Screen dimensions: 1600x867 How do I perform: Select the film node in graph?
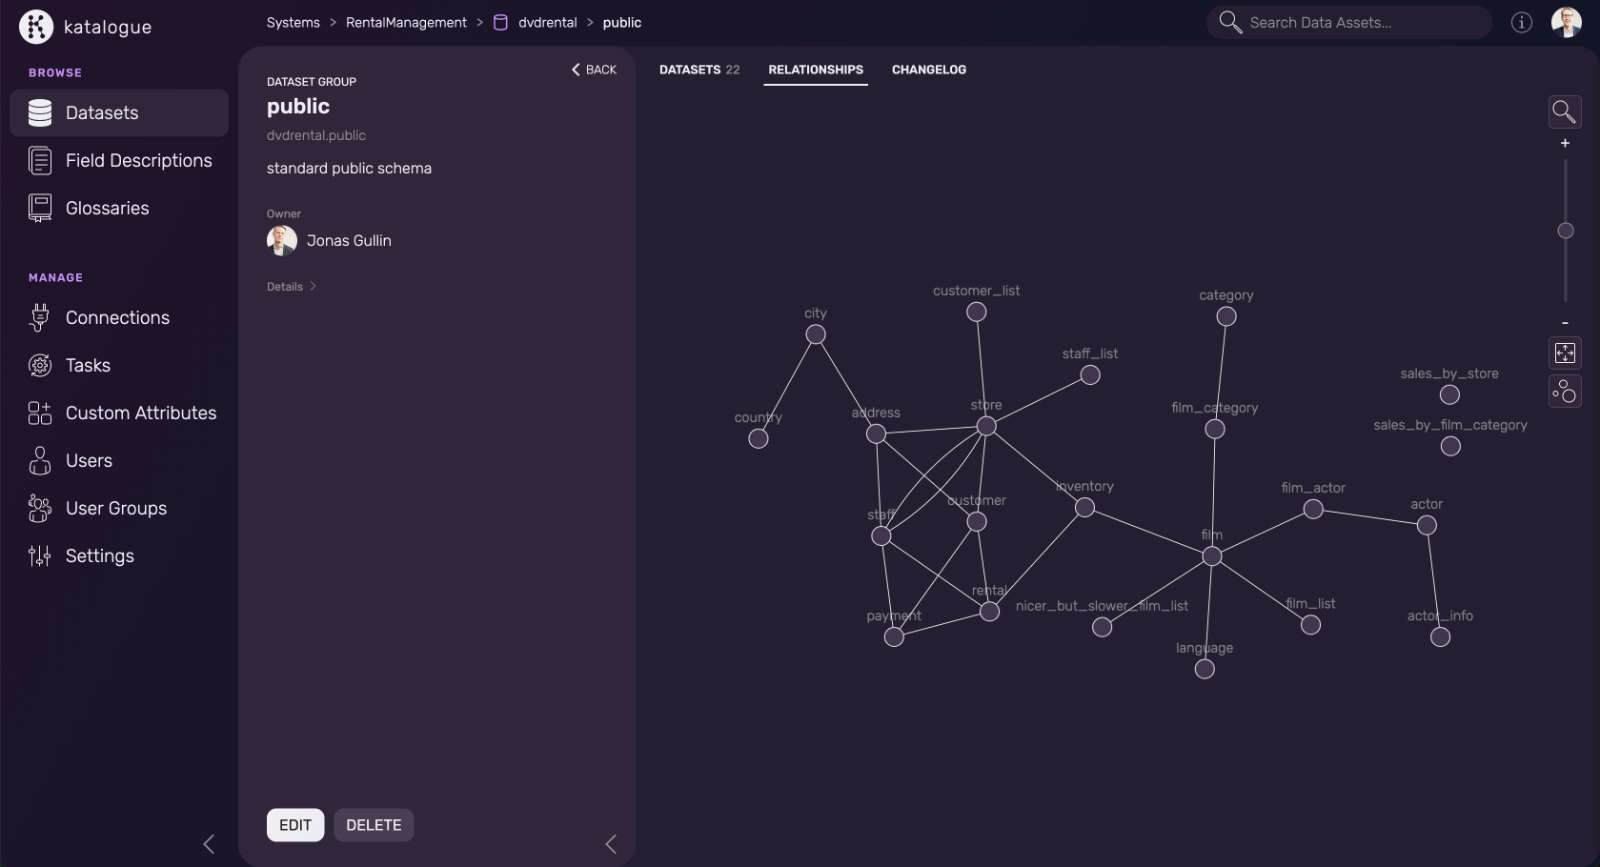pyautogui.click(x=1211, y=557)
